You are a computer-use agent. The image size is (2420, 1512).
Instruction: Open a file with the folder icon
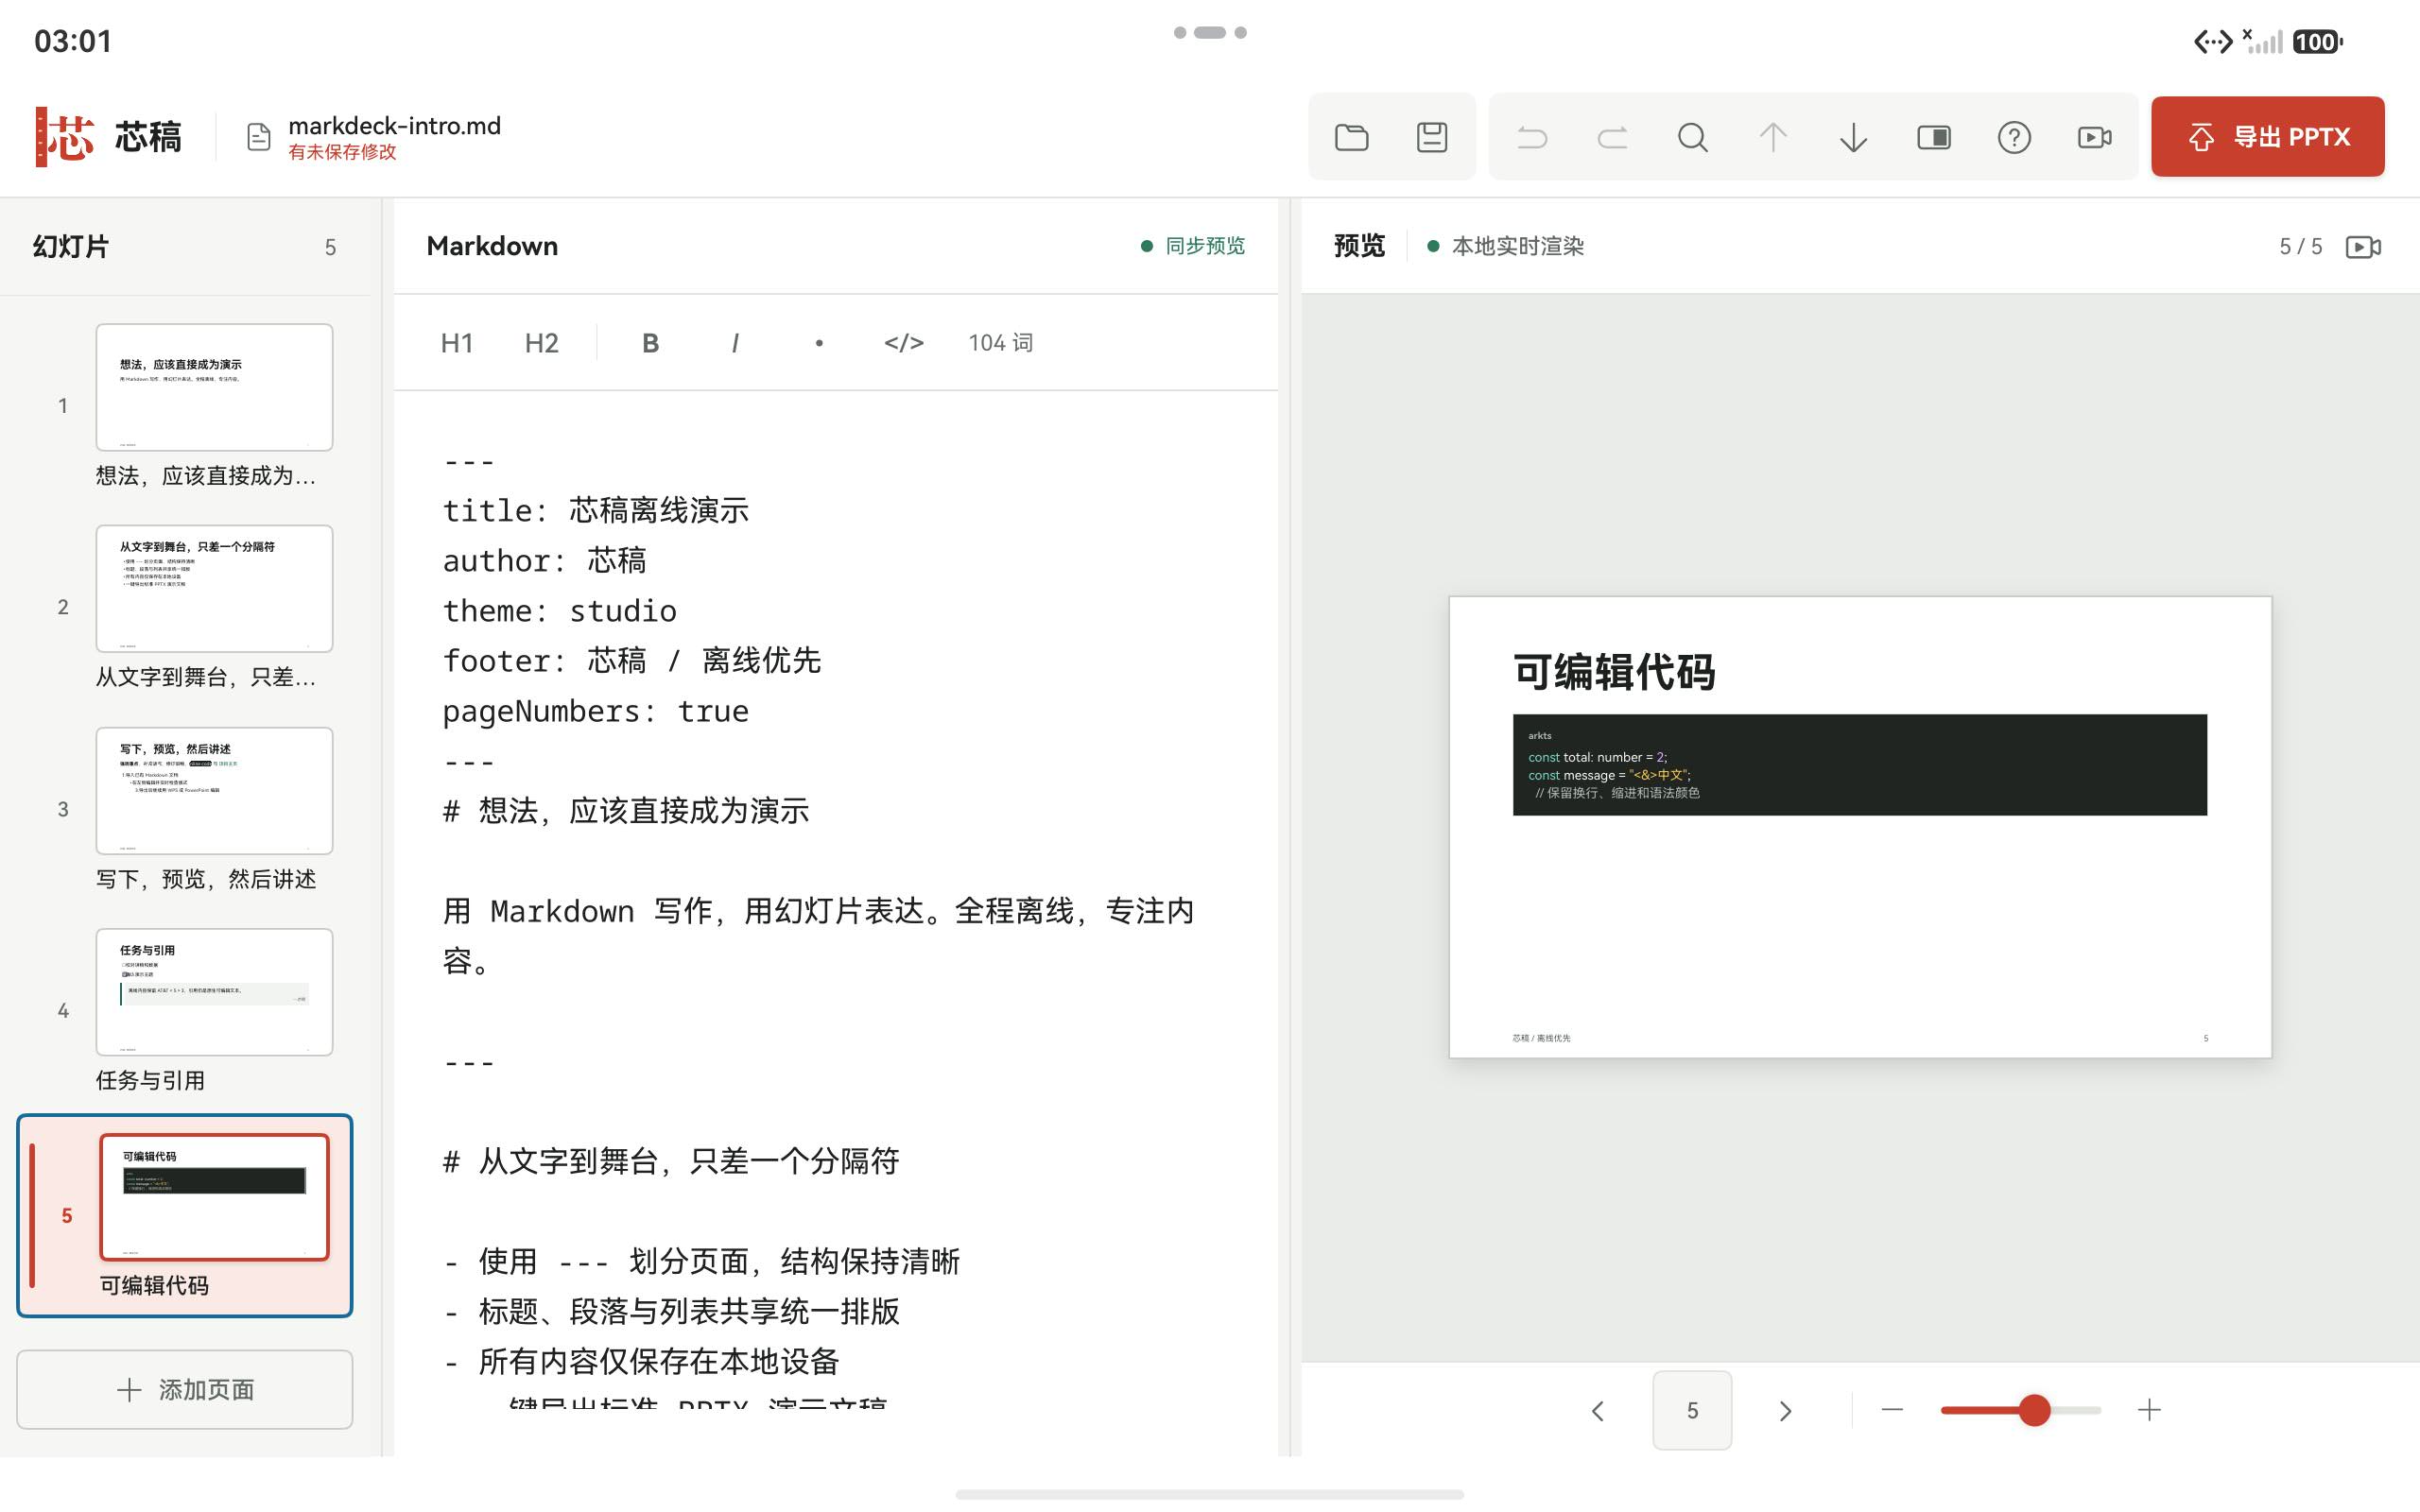coord(1351,137)
